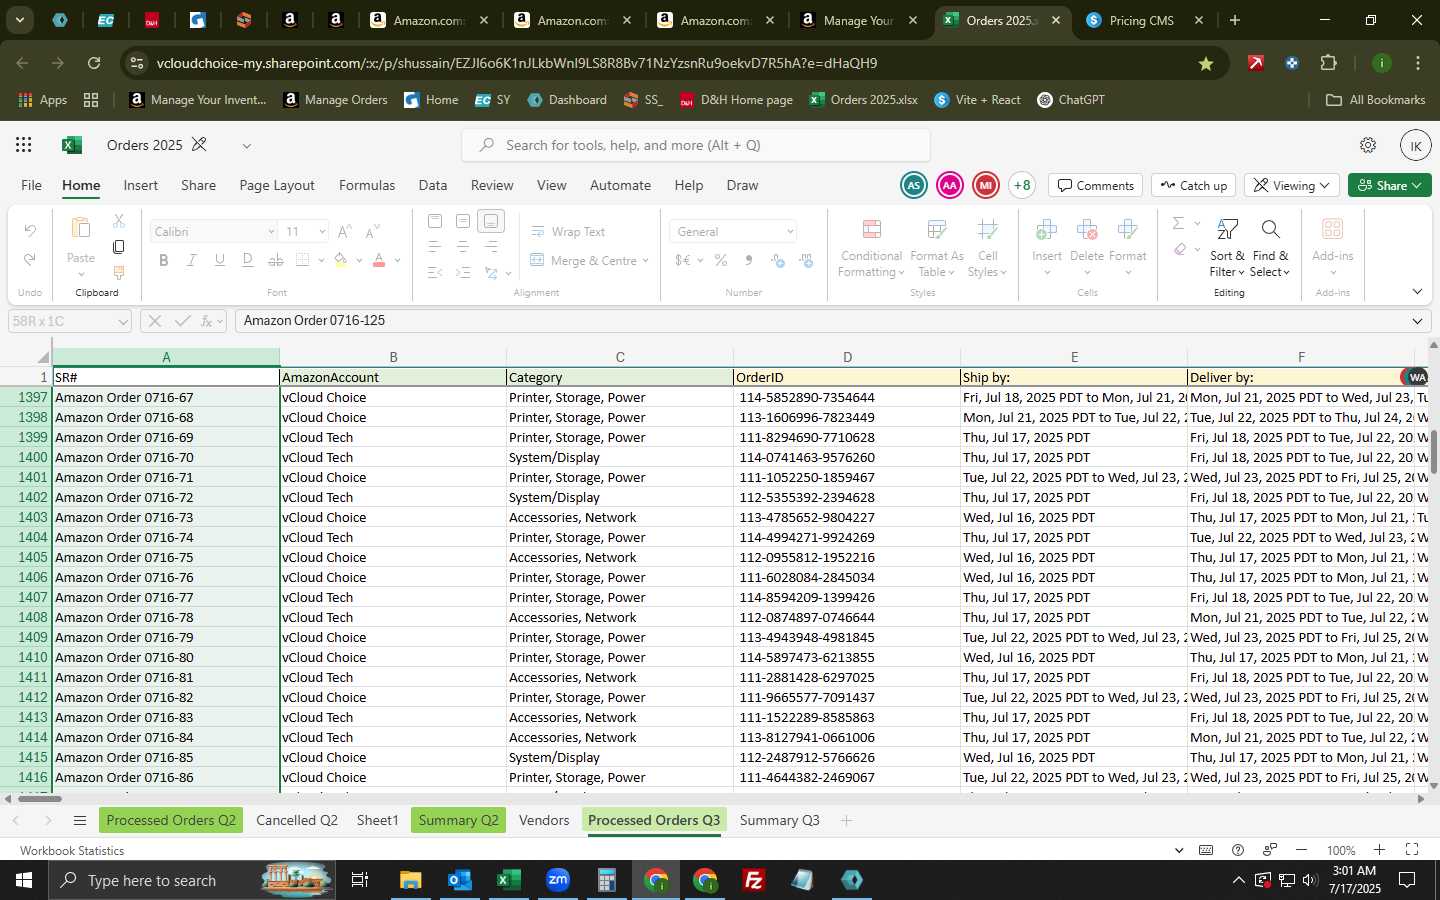Click the Cut scissors icon
This screenshot has height=900, width=1440.
click(119, 220)
